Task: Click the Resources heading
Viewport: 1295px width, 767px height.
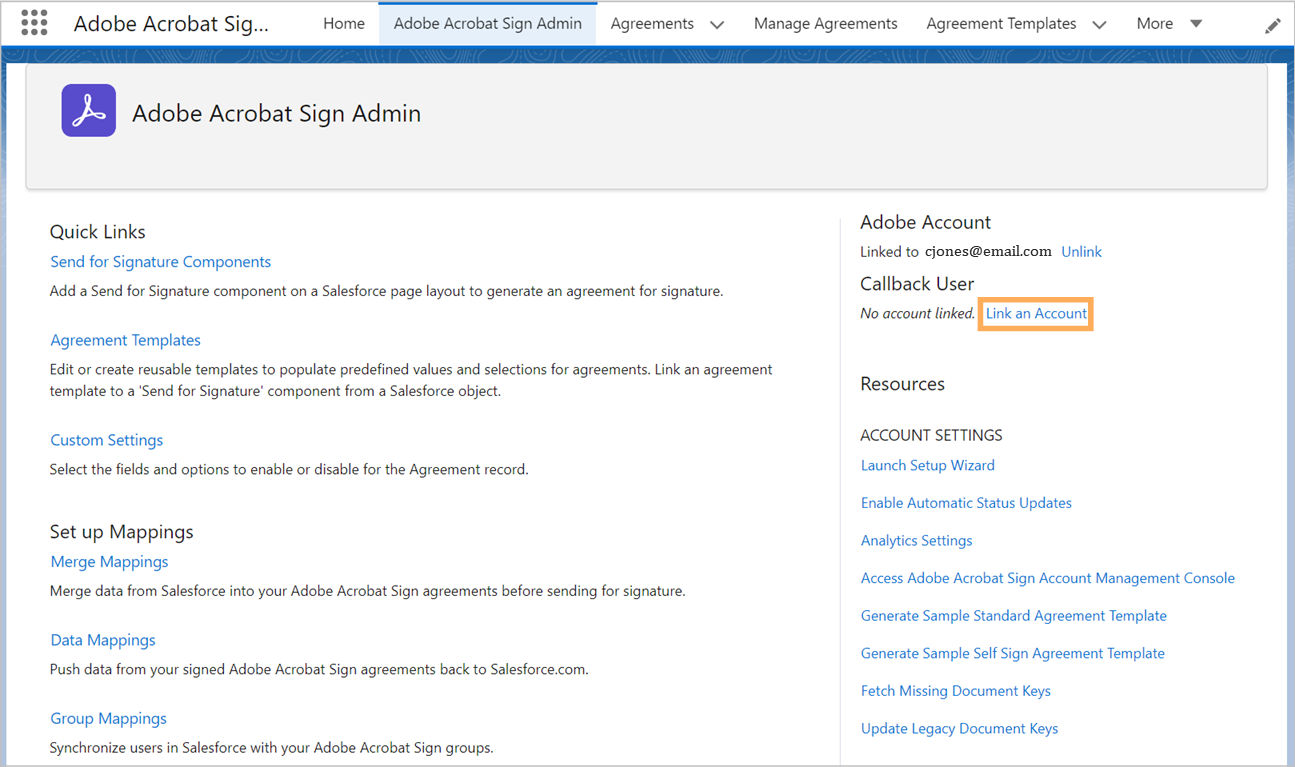Action: (903, 384)
